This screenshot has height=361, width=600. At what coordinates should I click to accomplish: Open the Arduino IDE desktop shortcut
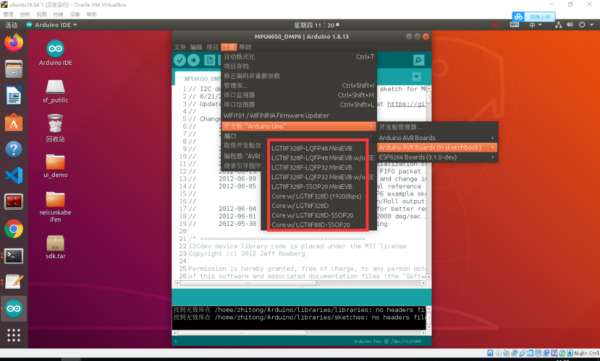(x=55, y=52)
